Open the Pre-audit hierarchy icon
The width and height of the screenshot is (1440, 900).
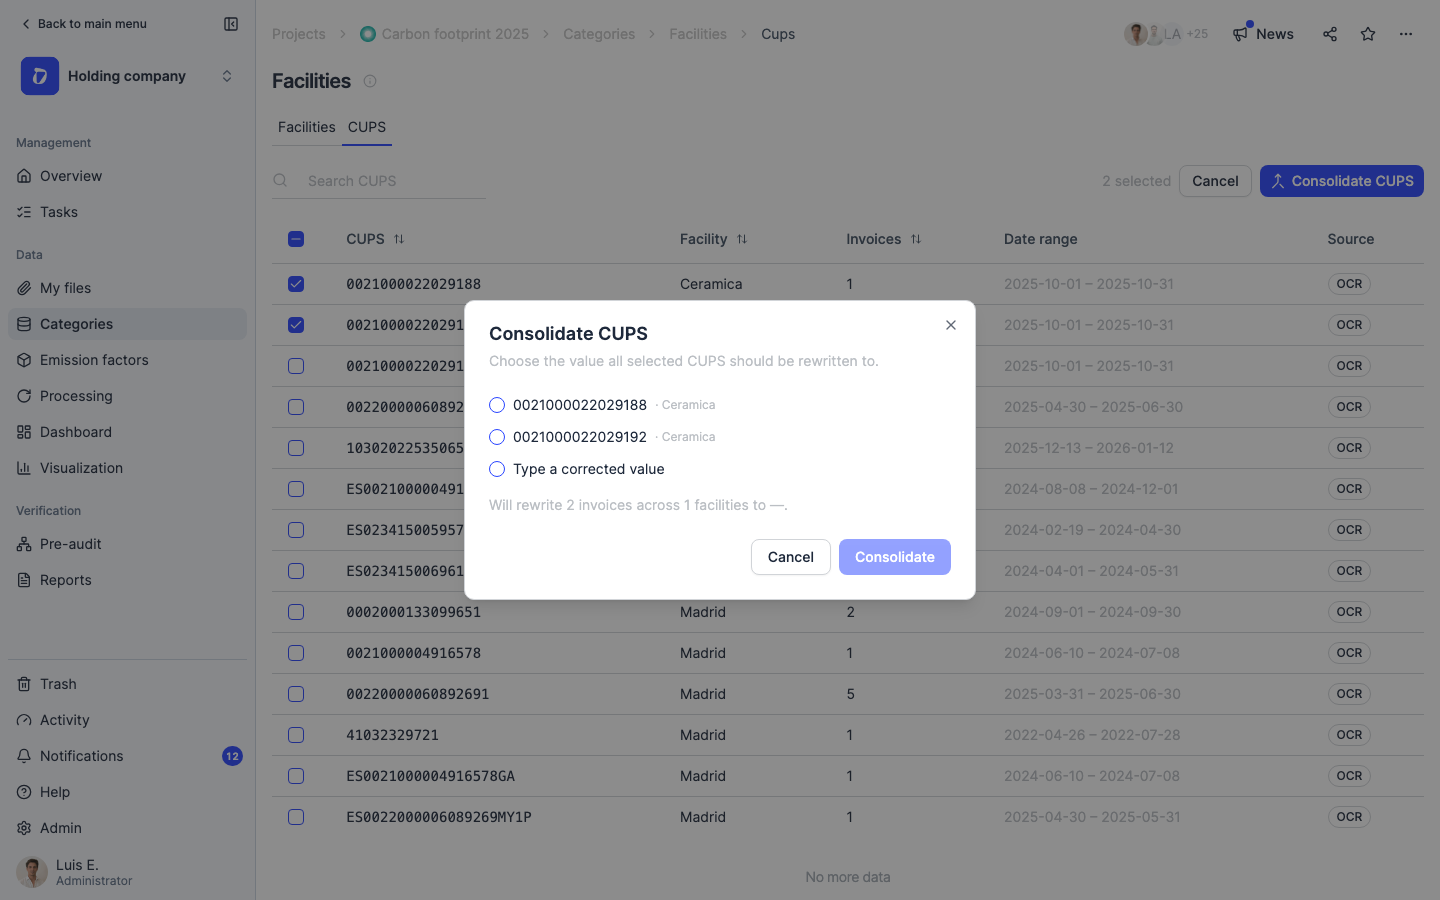pos(24,544)
